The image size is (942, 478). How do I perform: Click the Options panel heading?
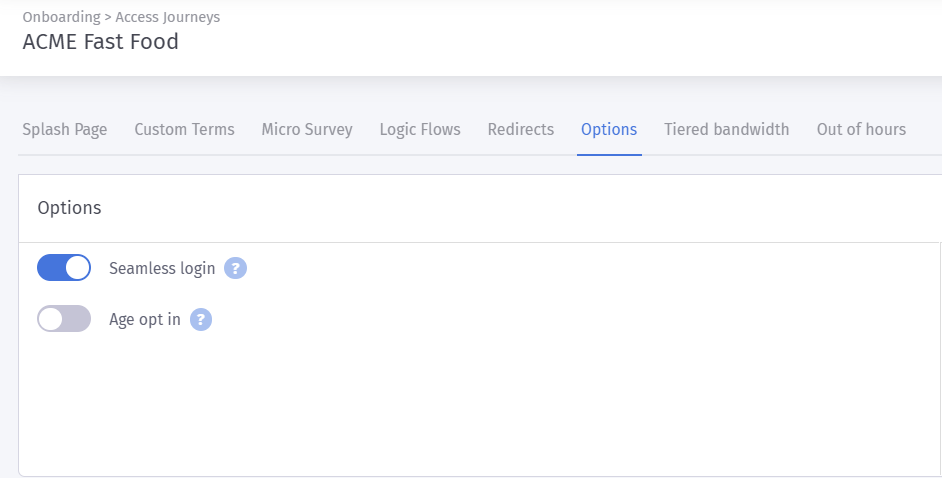coord(69,208)
